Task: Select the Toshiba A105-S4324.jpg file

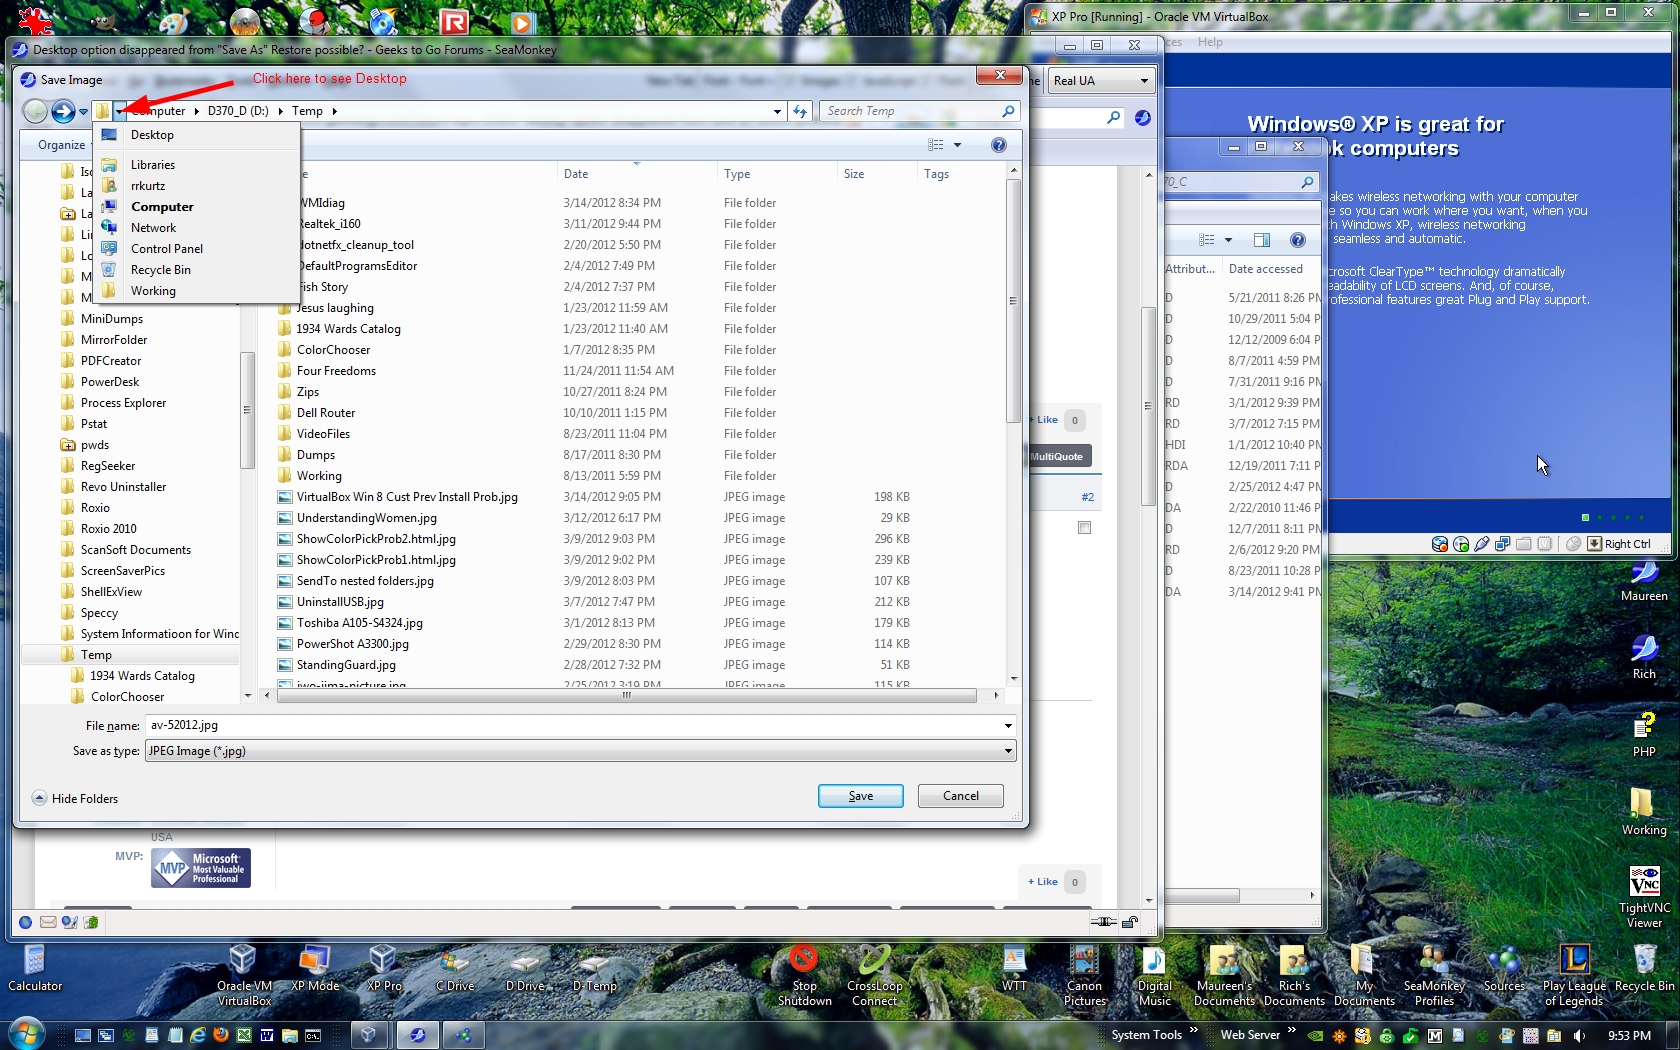Action: click(x=359, y=623)
